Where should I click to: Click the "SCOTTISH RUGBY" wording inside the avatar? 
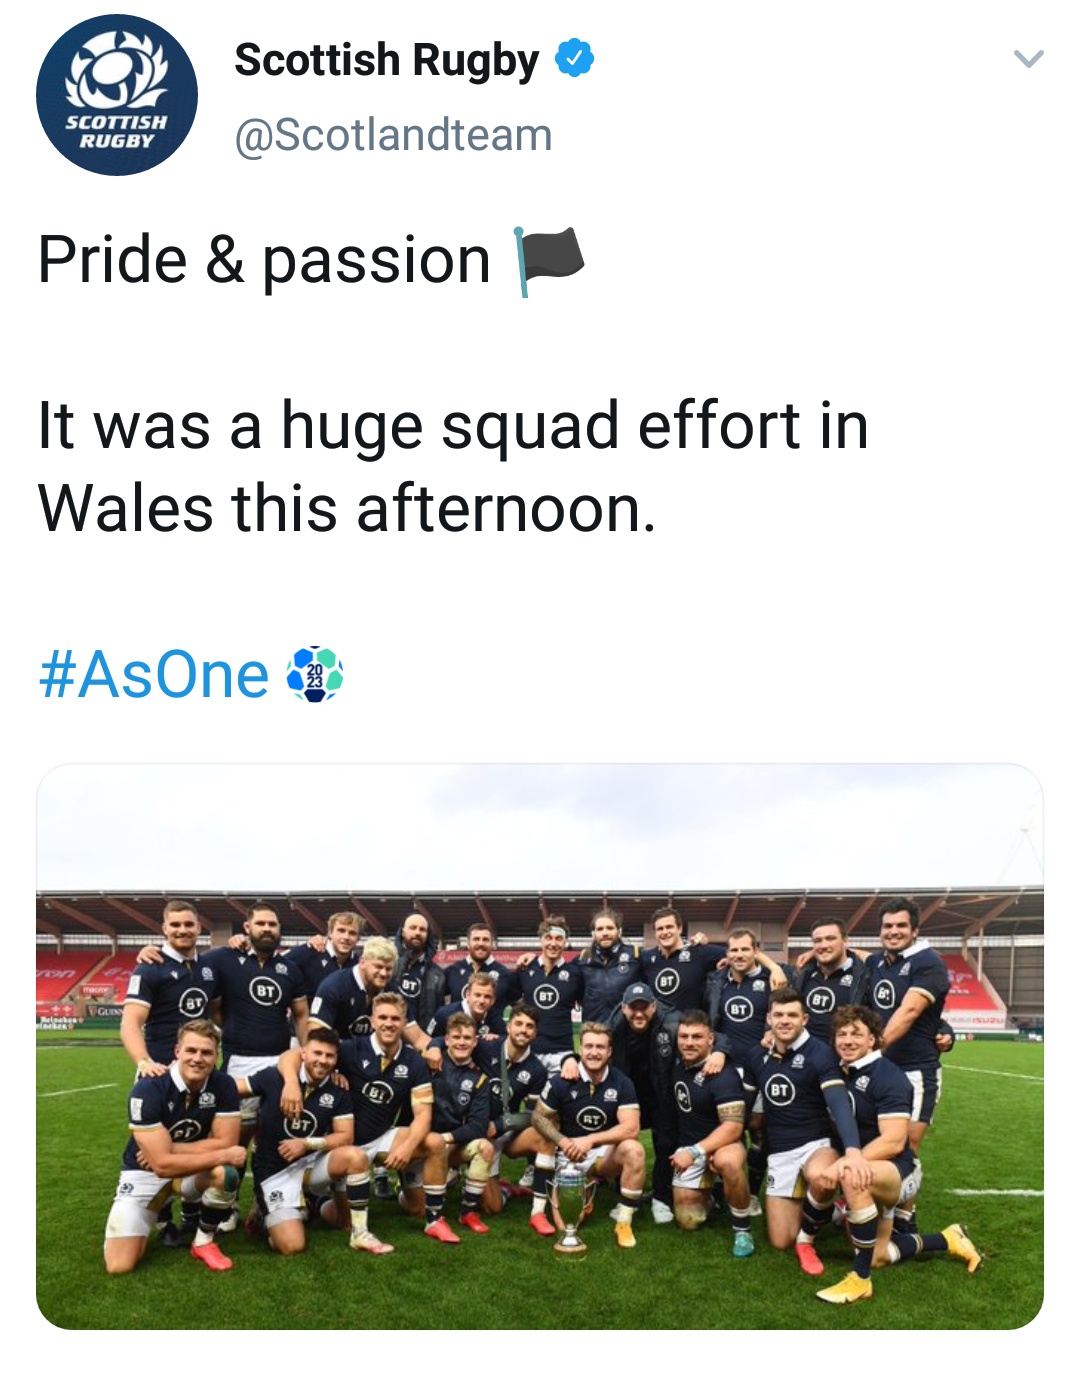coord(117,131)
